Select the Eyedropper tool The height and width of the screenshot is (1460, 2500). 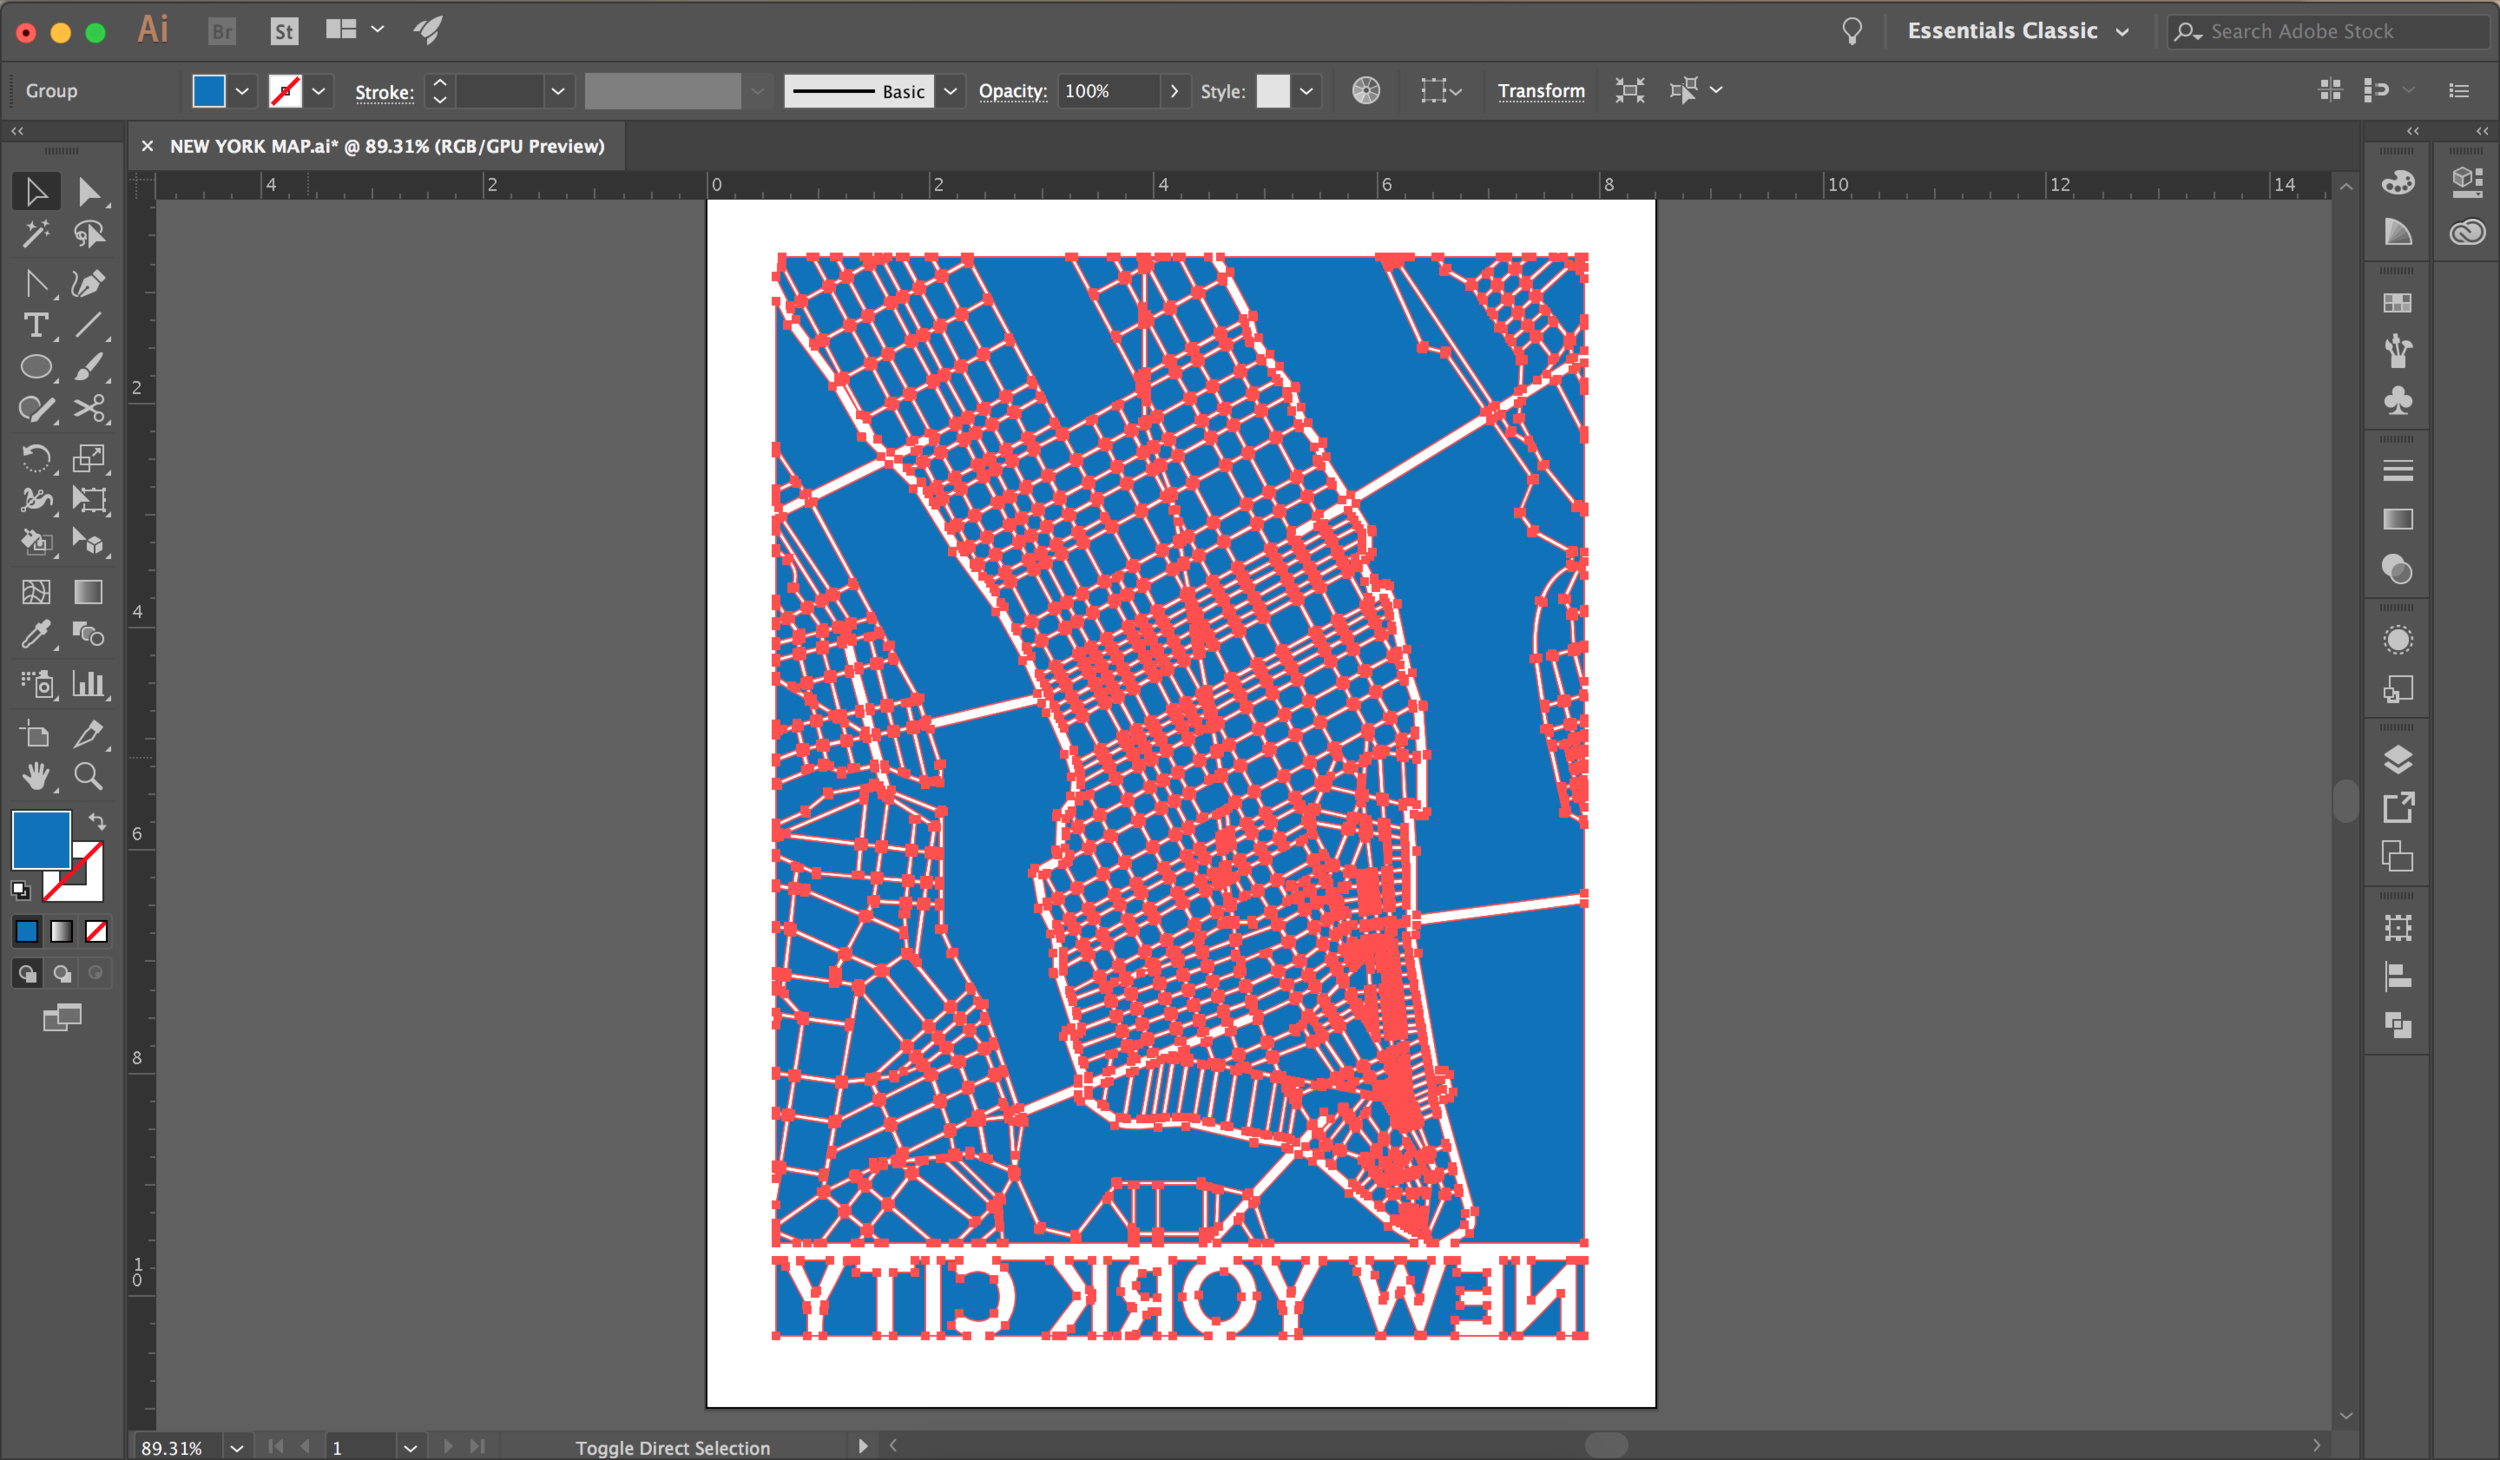(x=36, y=634)
